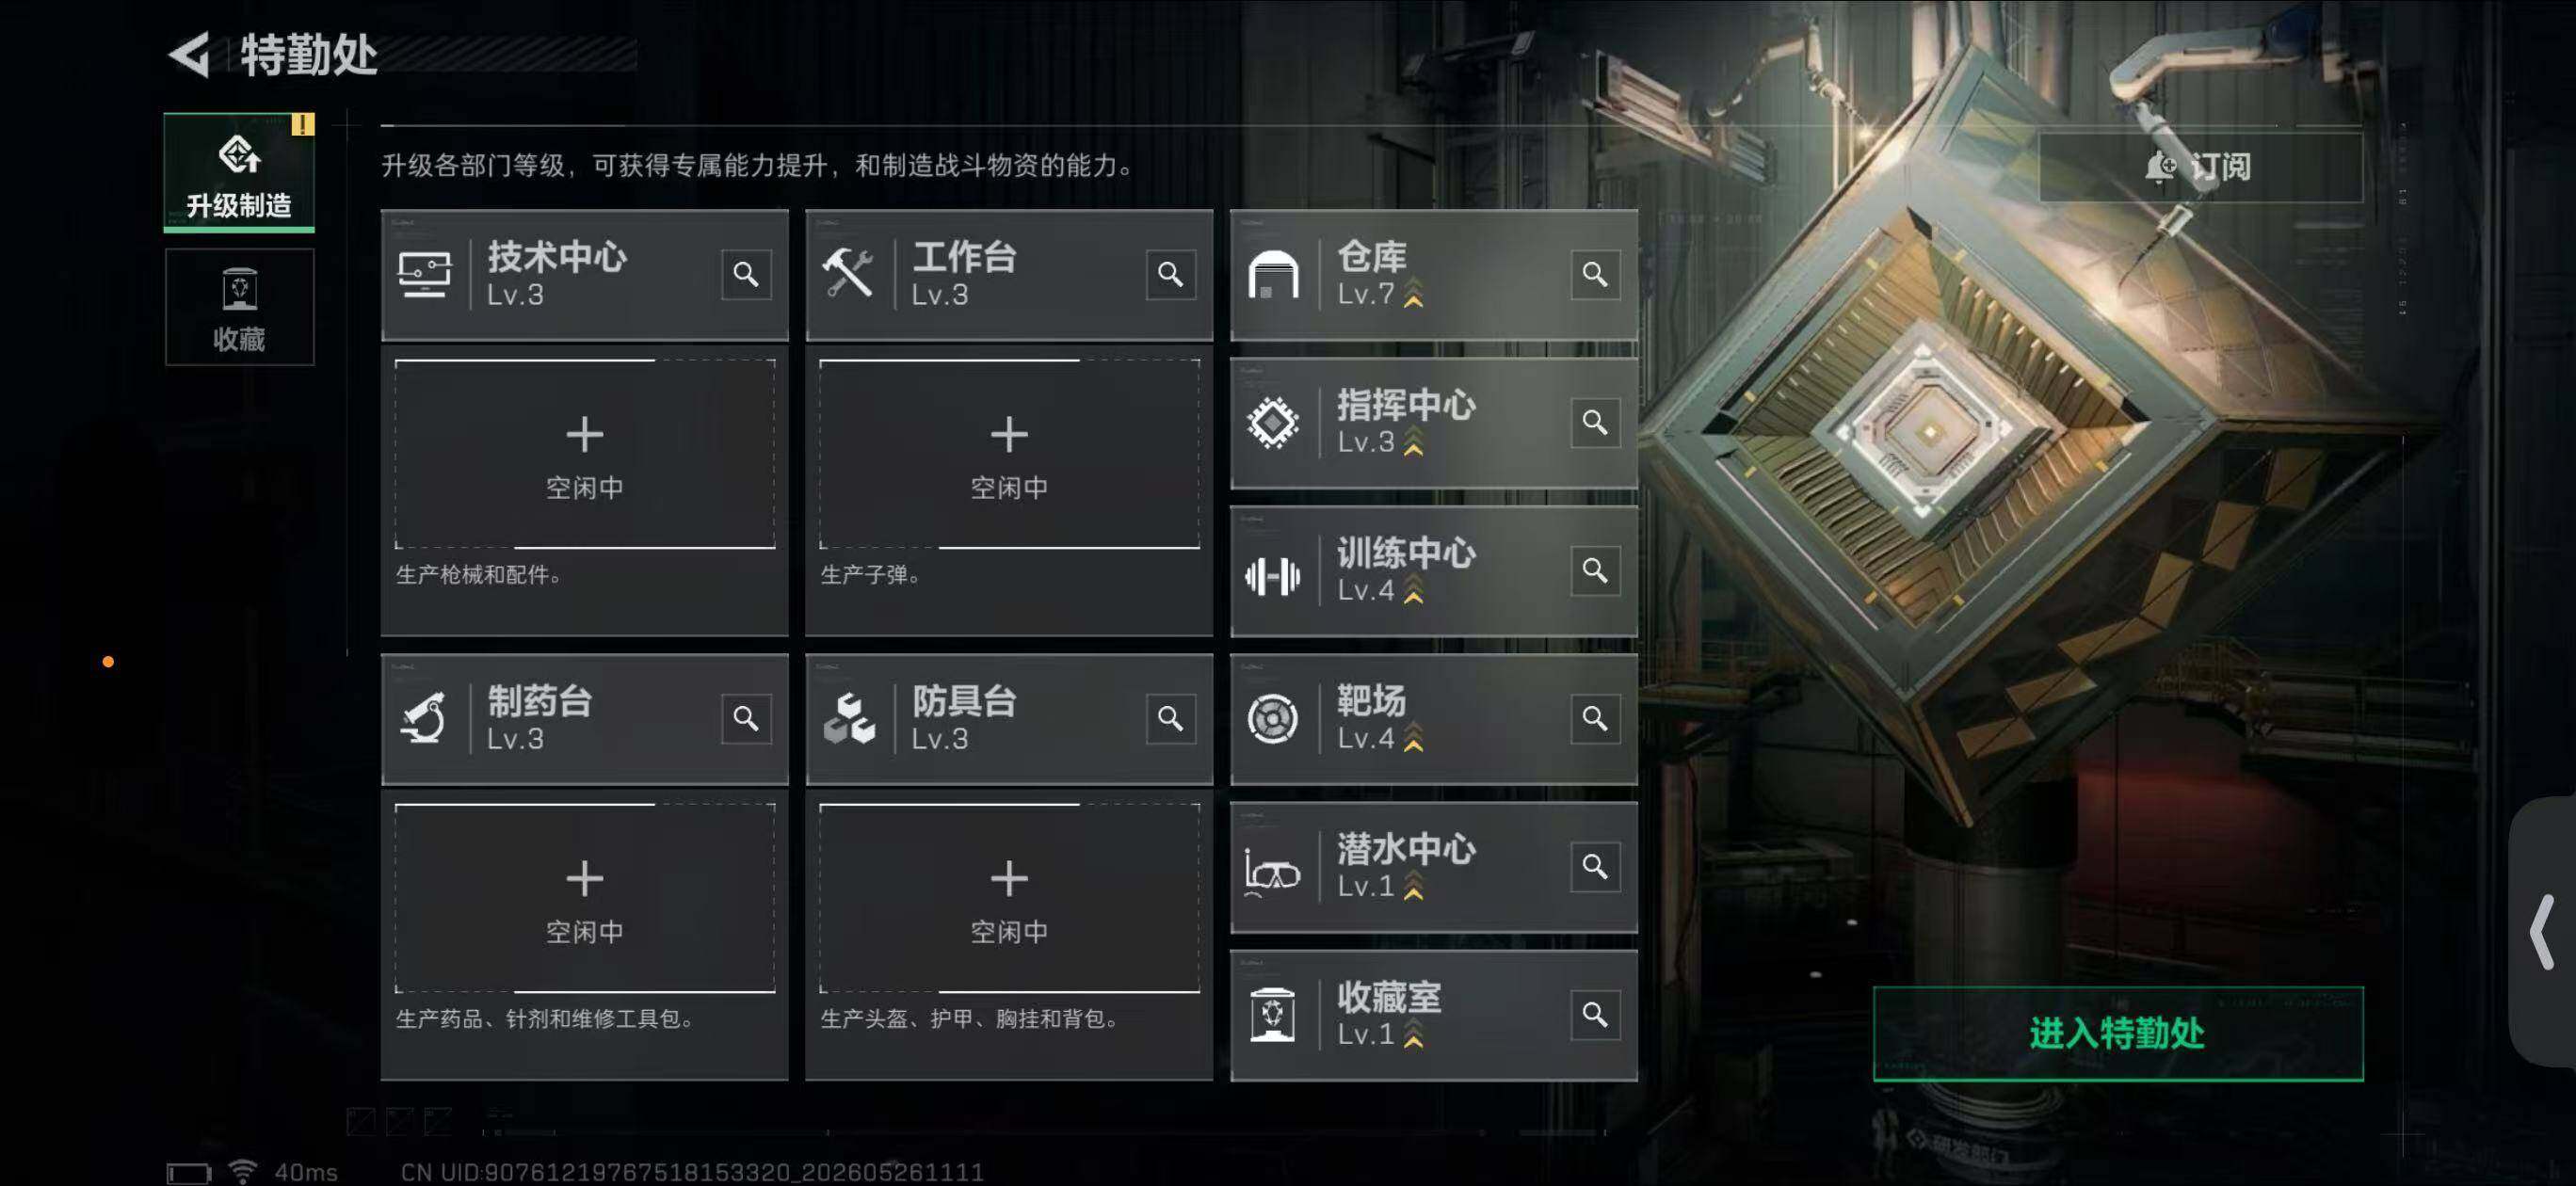Screen dimensions: 2576x1186
Task: Start production in 制药台 idle slot
Action: click(585, 898)
